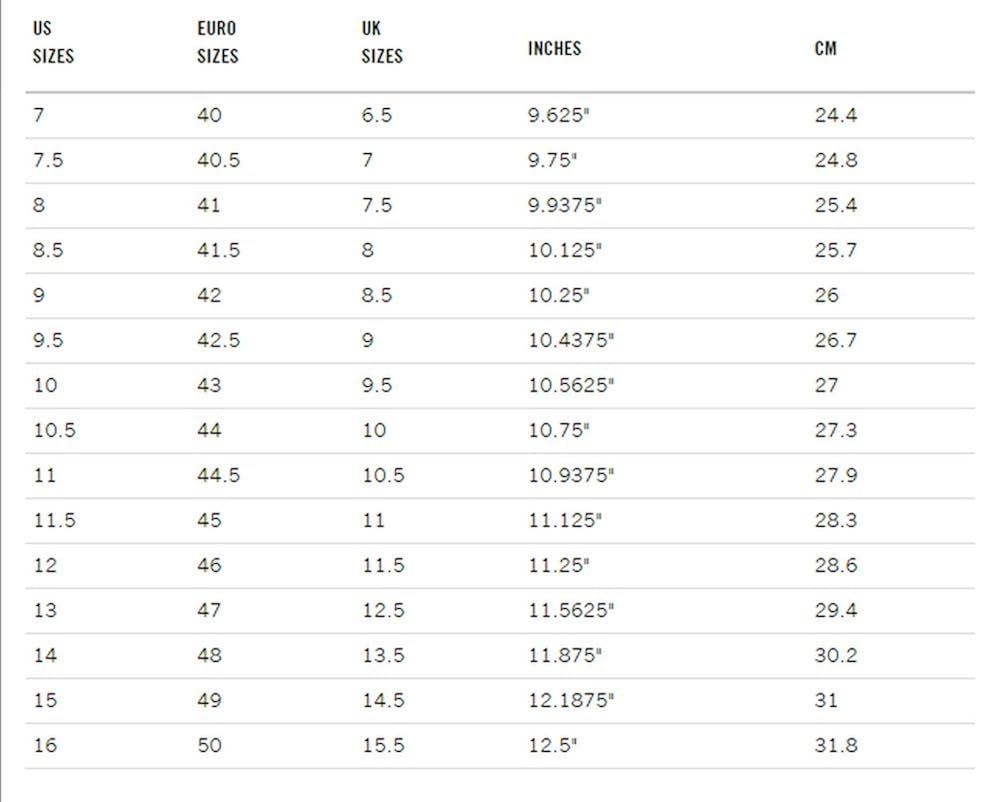Click the 12.5" inches value

point(552,745)
